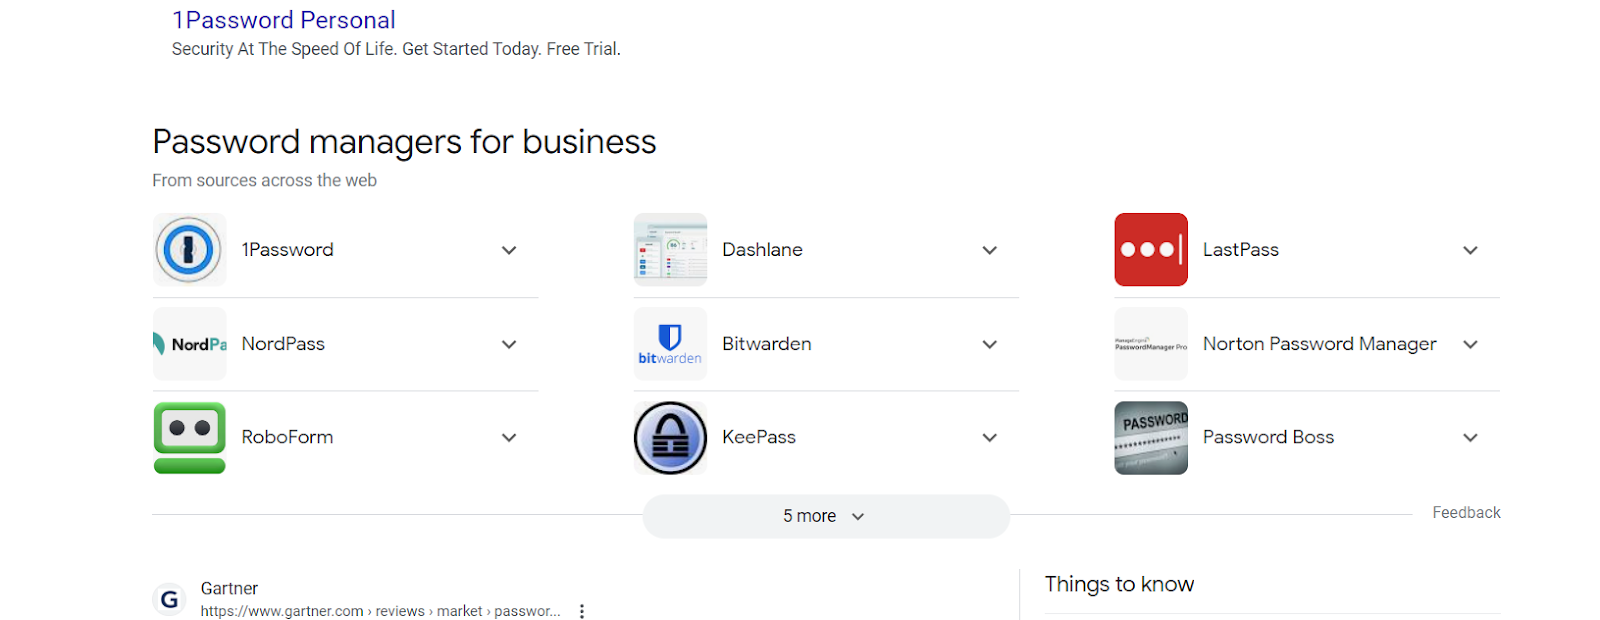1600x620 pixels.
Task: Expand the LastPass entry chevron
Action: [x=1470, y=250]
